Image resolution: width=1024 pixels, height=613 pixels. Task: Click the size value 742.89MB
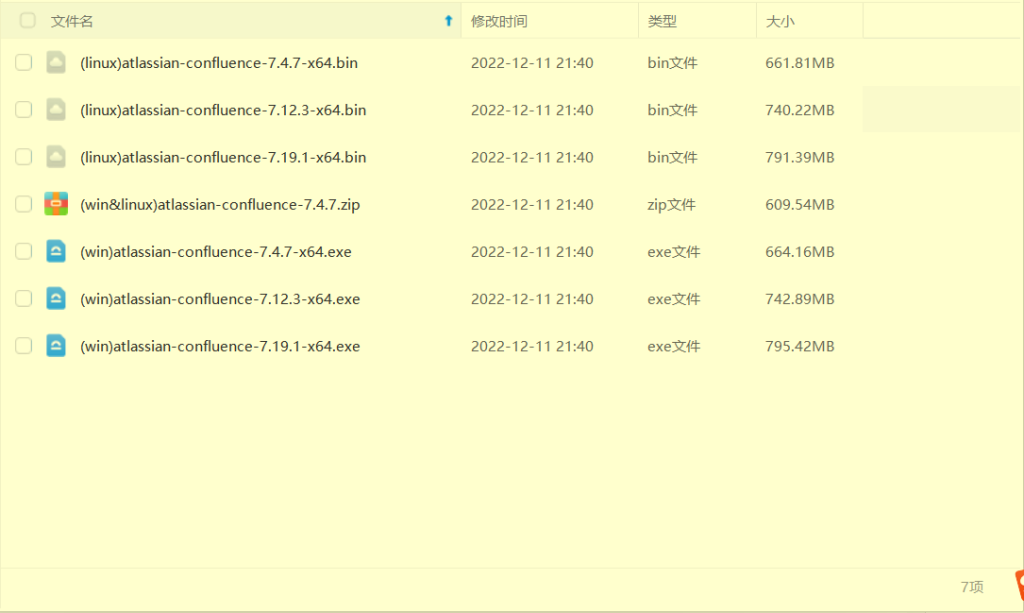pos(800,299)
